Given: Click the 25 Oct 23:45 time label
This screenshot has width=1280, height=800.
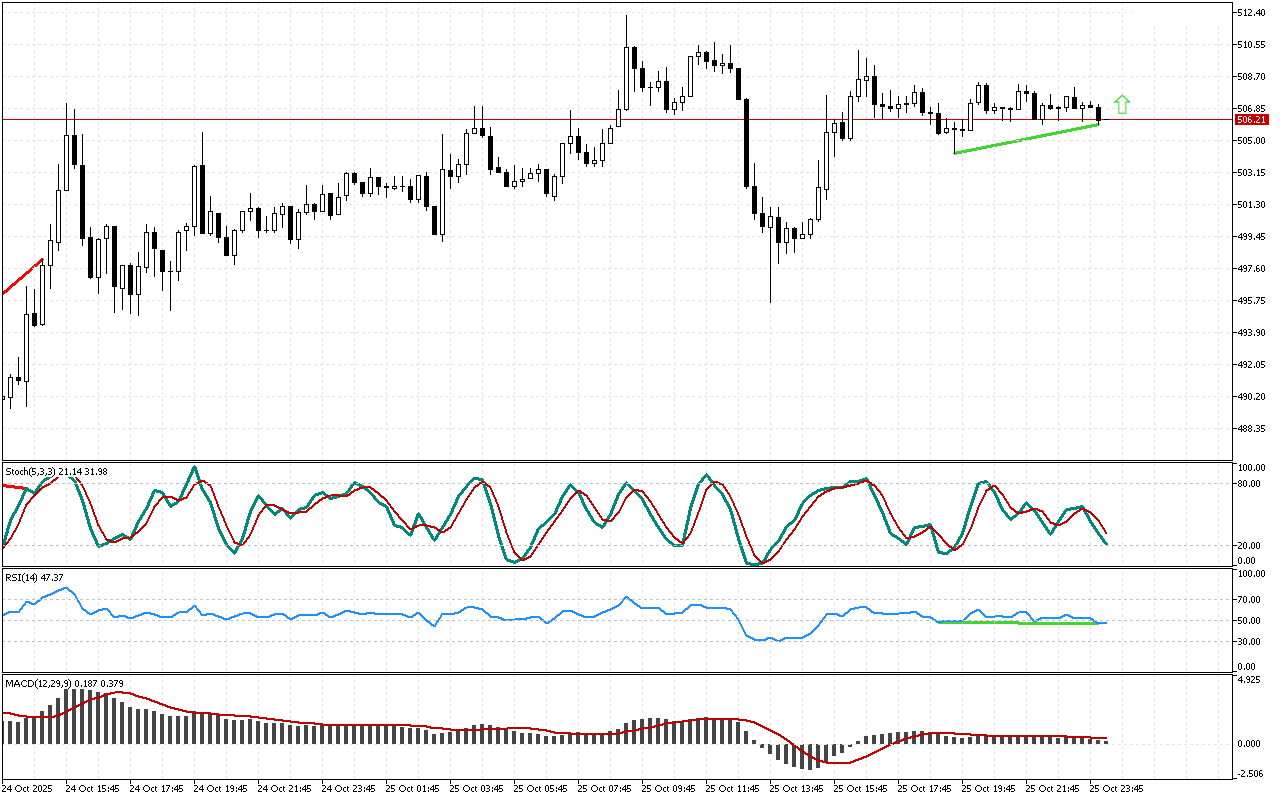Looking at the screenshot, I should (x=1116, y=788).
